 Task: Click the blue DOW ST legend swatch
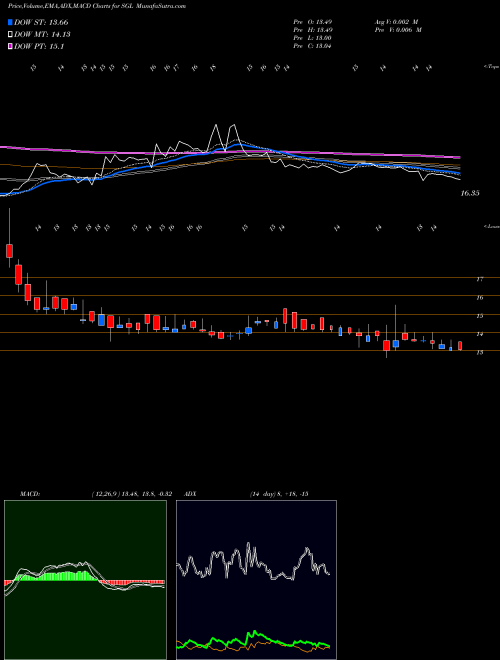pyautogui.click(x=11, y=22)
